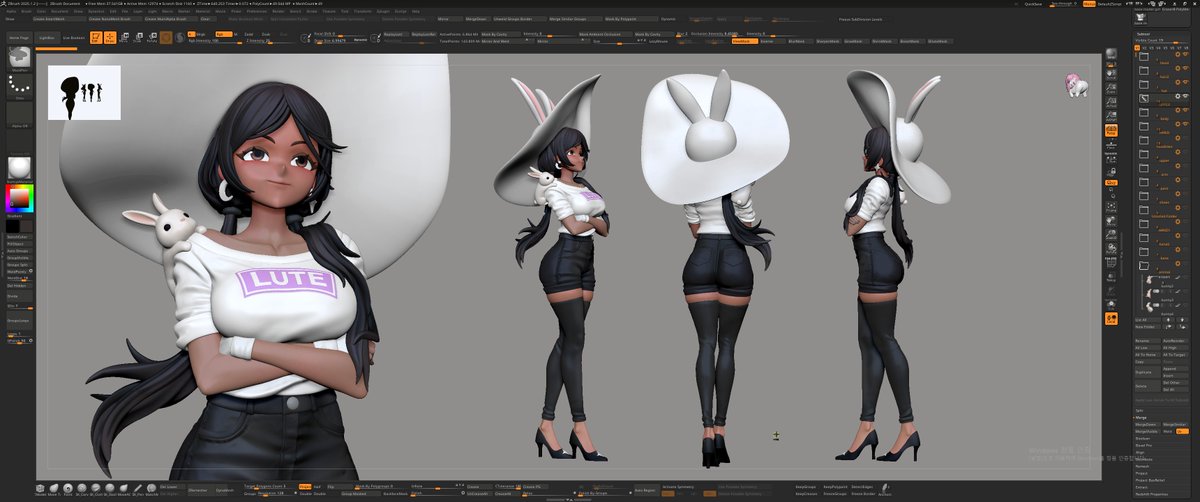Toggle the Zadd sculpt mode
This screenshot has height=502, width=1200.
[248, 33]
